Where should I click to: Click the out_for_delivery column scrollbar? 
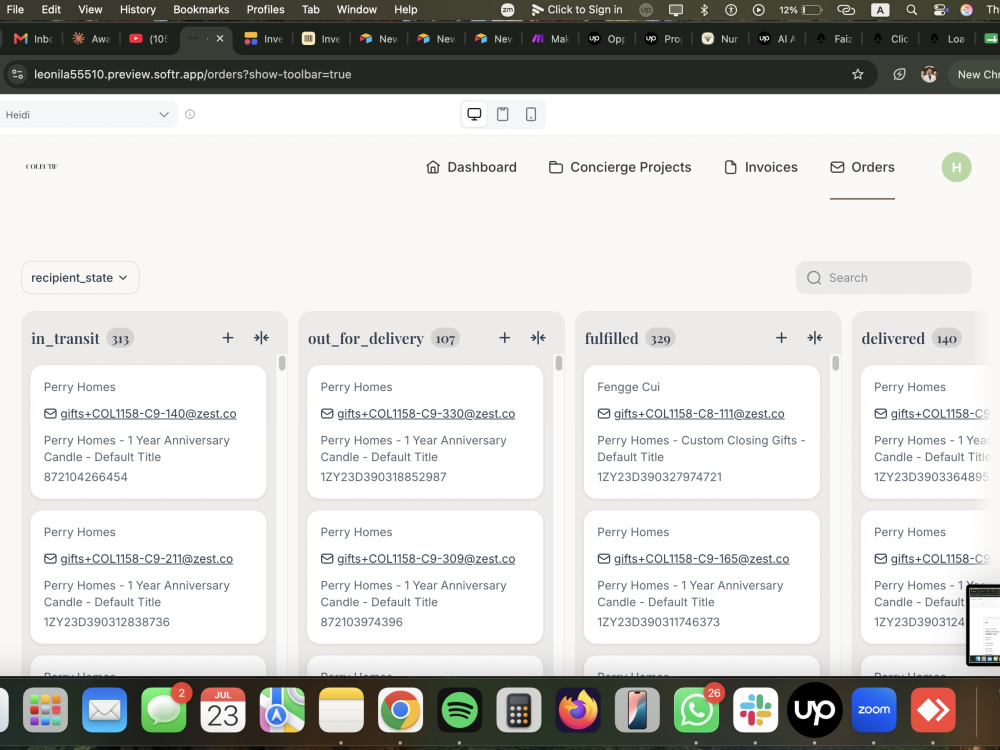[559, 363]
